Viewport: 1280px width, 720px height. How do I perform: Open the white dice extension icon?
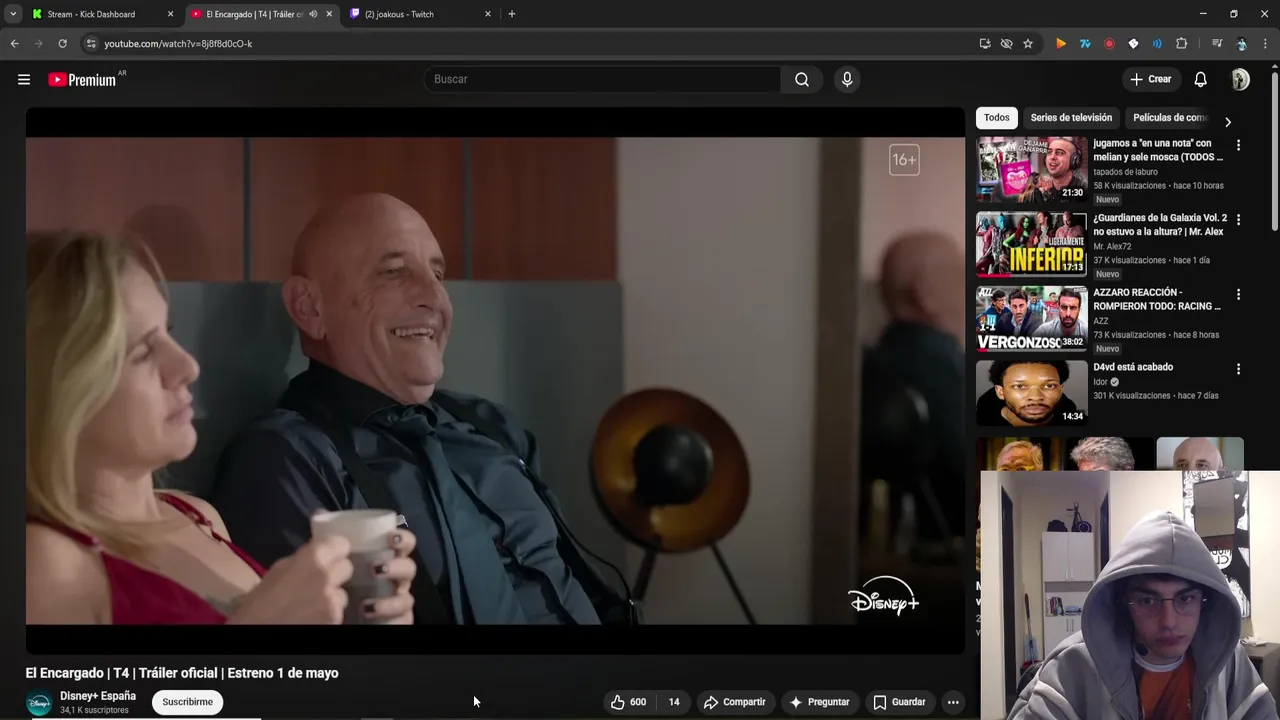[1133, 44]
